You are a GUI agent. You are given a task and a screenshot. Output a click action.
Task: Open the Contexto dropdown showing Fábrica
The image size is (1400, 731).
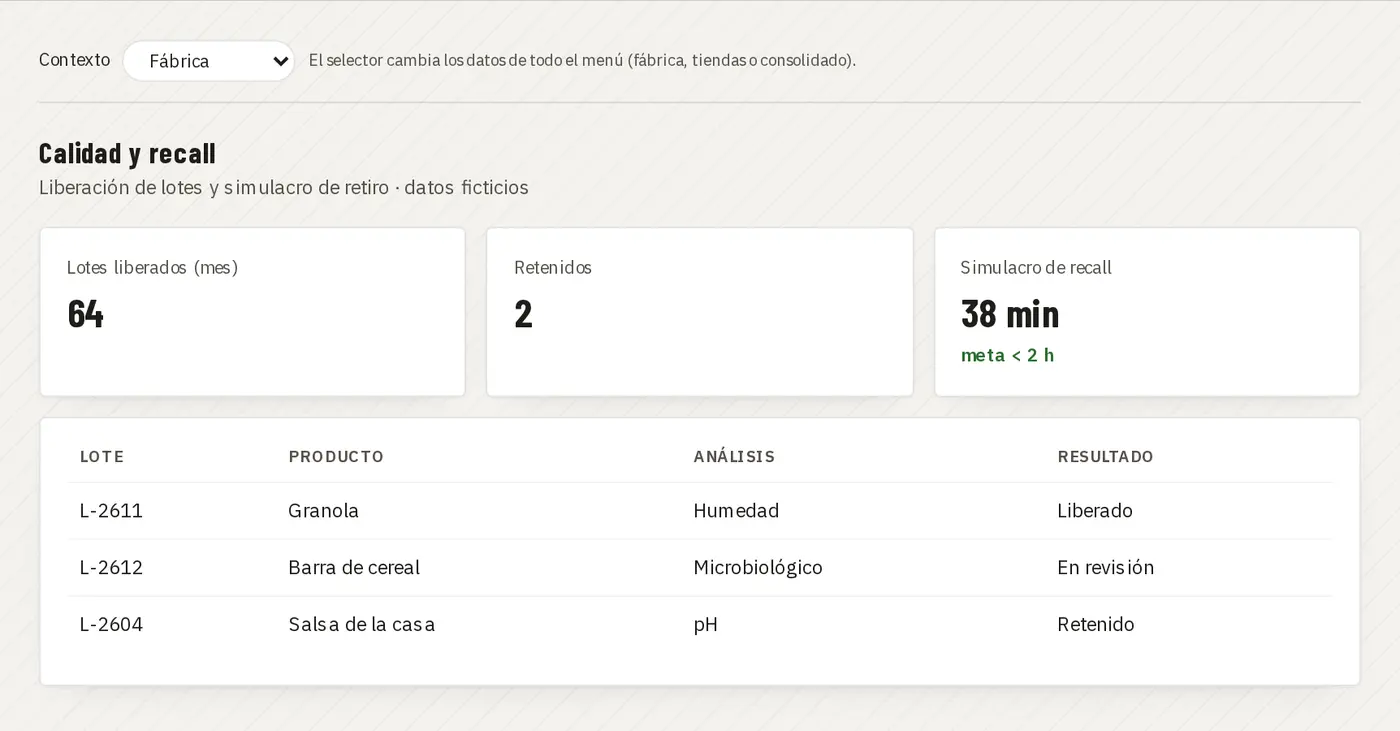pos(208,61)
